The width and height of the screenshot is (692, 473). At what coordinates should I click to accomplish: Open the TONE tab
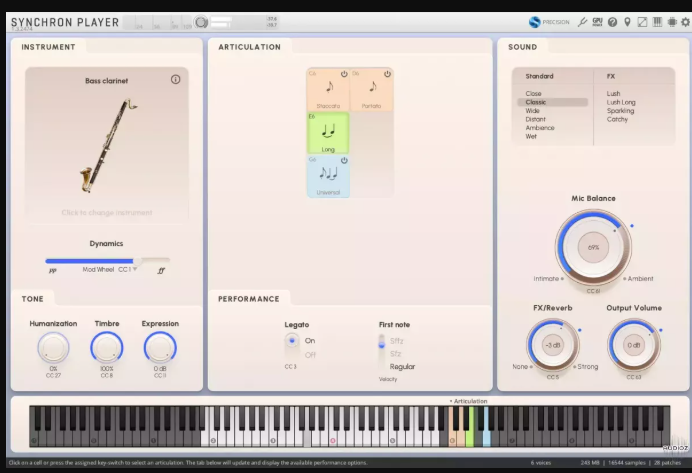pyautogui.click(x=33, y=299)
